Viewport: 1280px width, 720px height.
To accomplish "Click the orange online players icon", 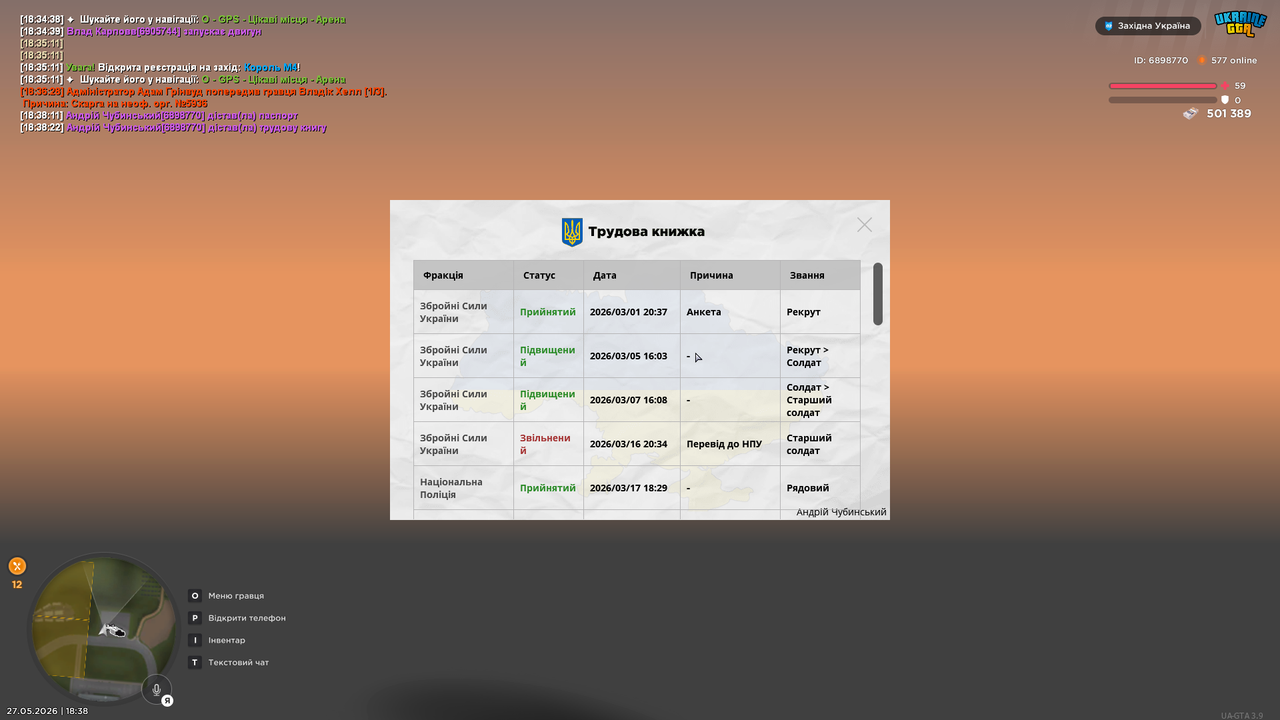I will point(1202,61).
